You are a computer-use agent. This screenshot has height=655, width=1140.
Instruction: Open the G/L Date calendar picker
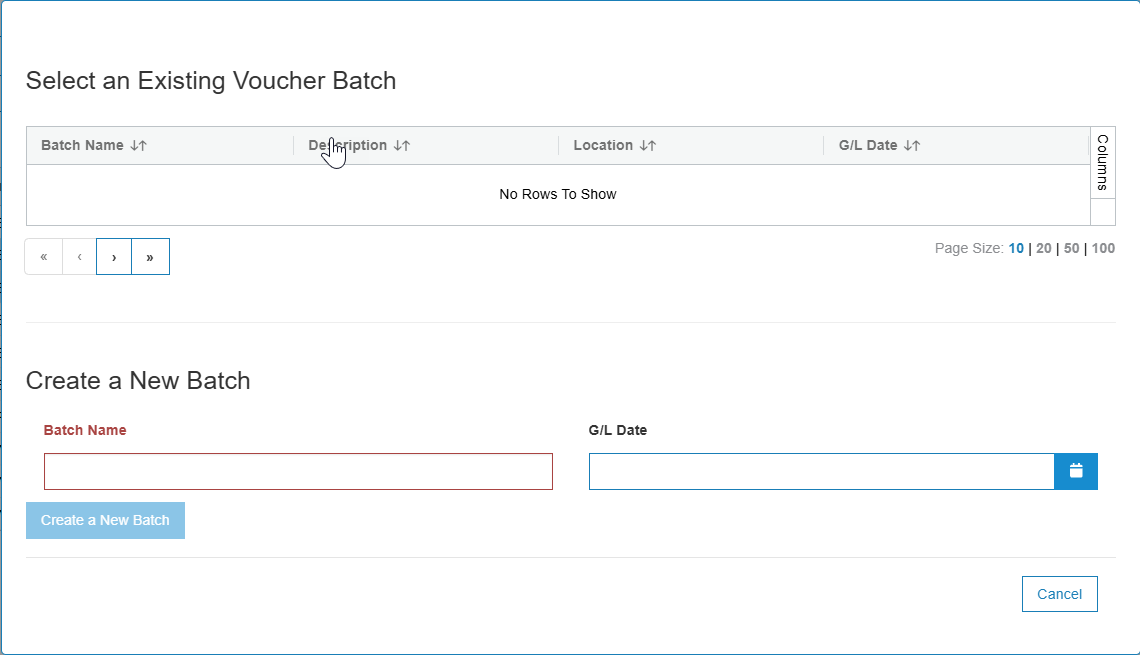(x=1076, y=471)
